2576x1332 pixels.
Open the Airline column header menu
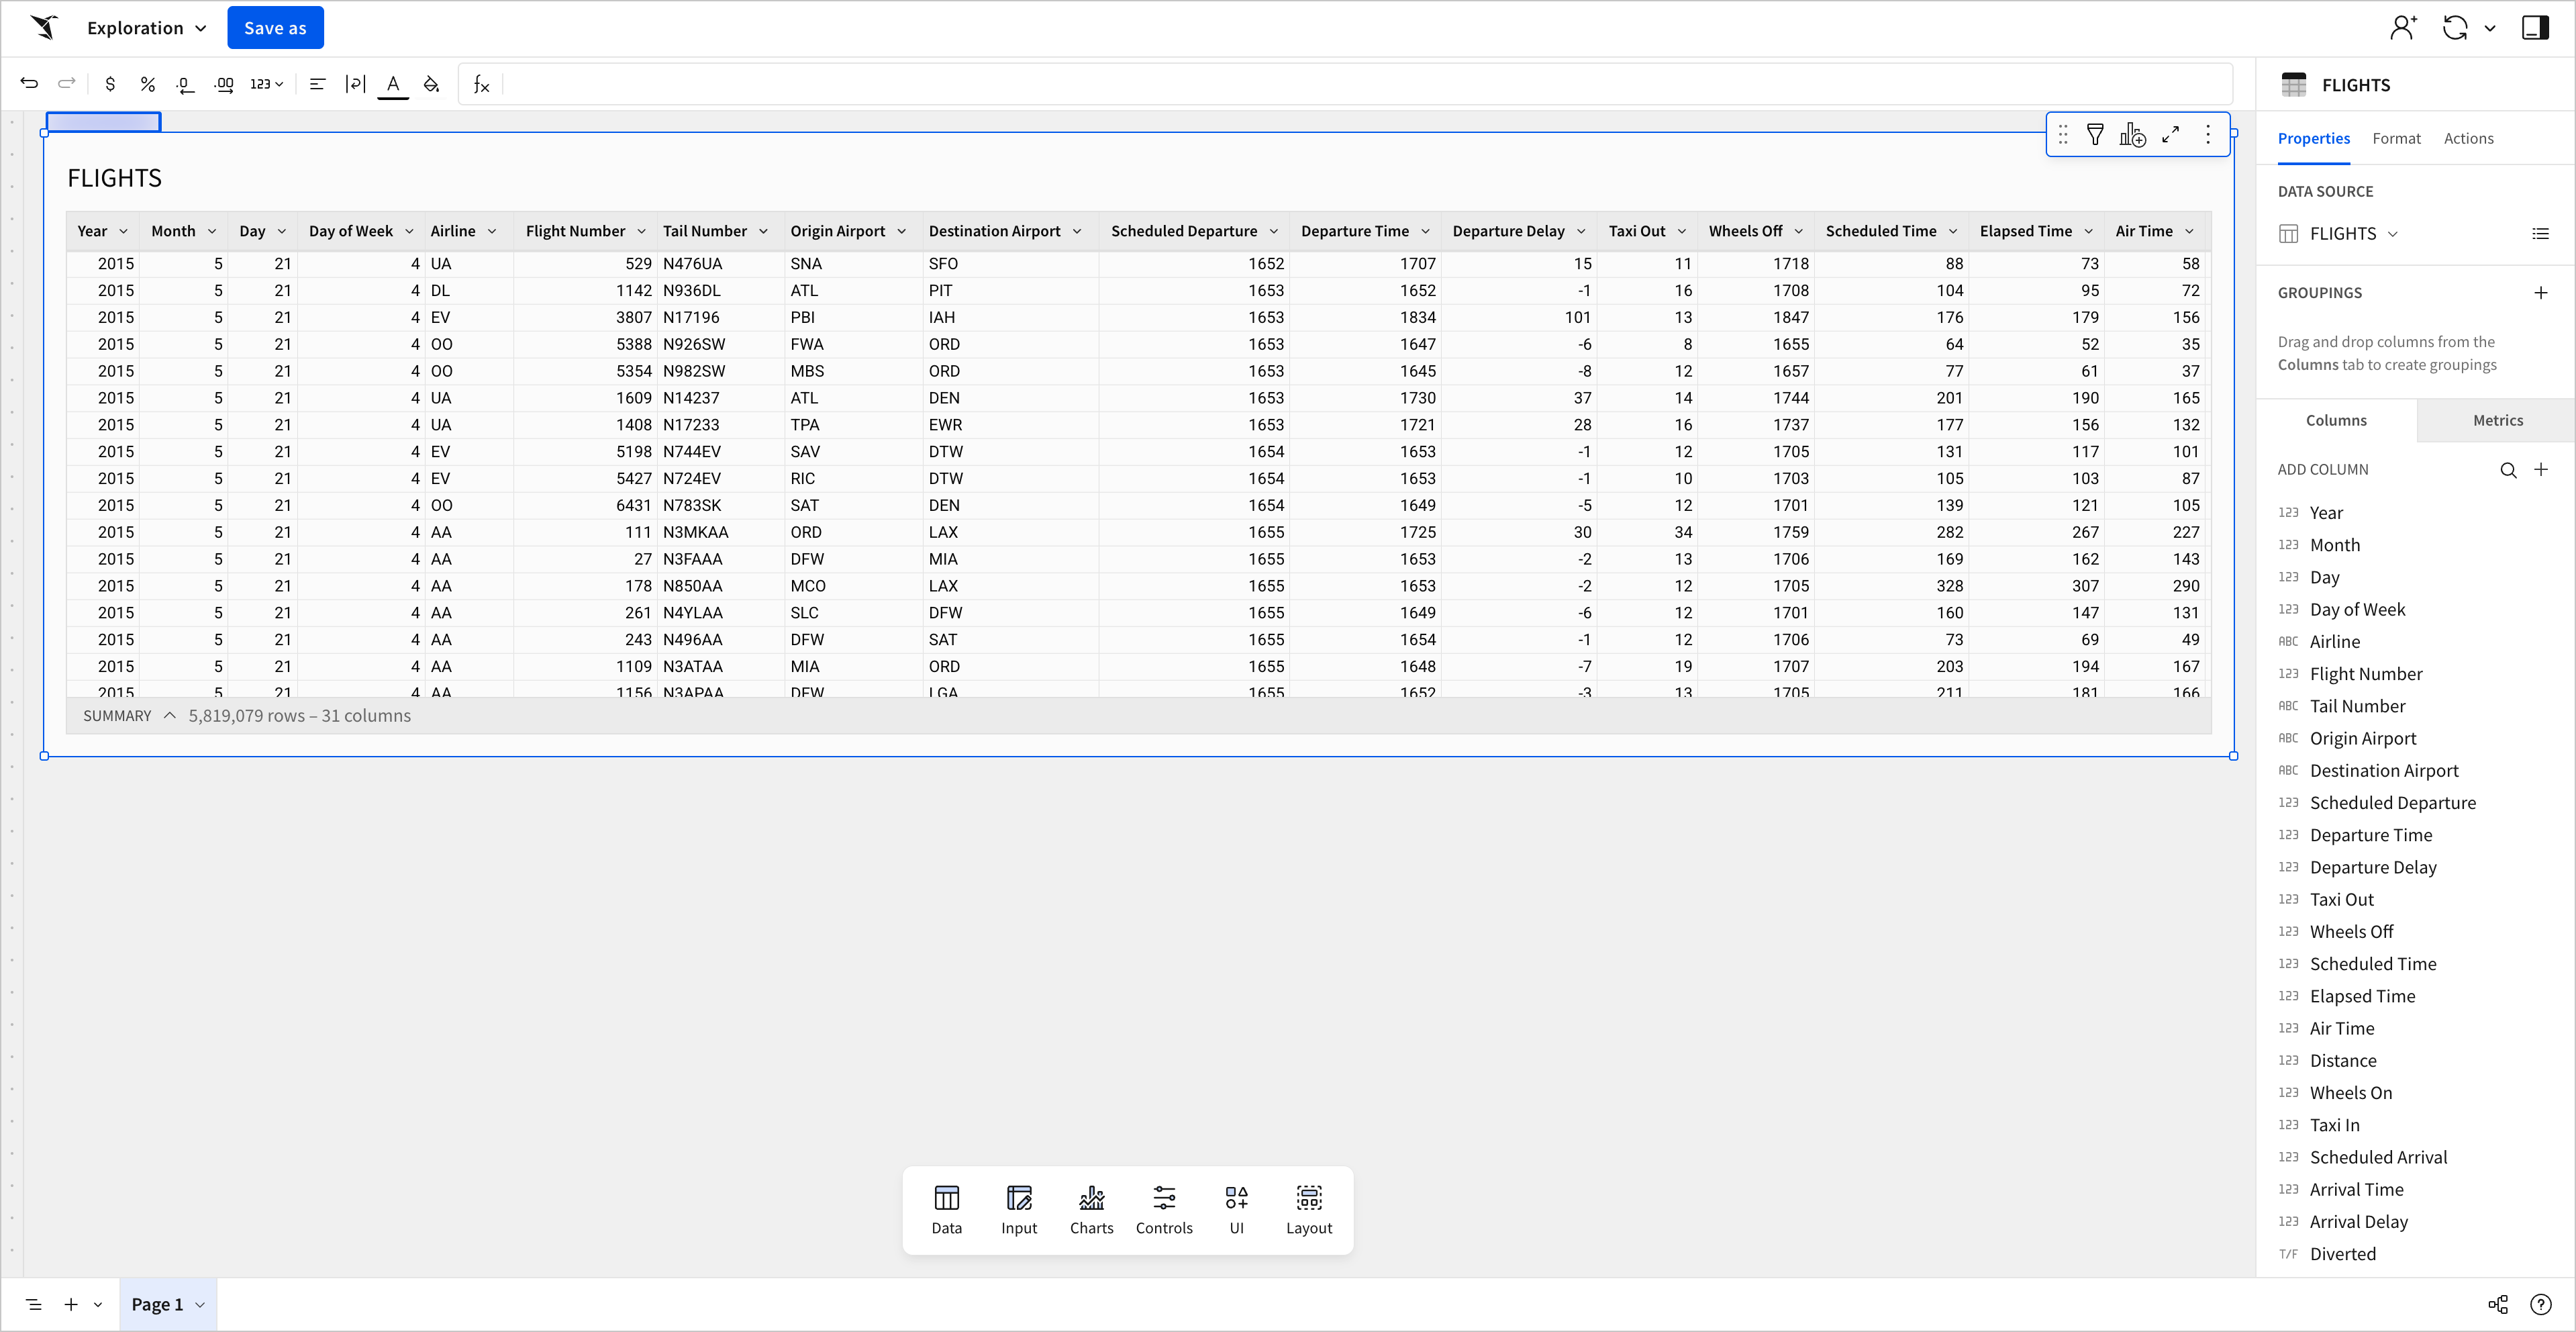pos(492,231)
